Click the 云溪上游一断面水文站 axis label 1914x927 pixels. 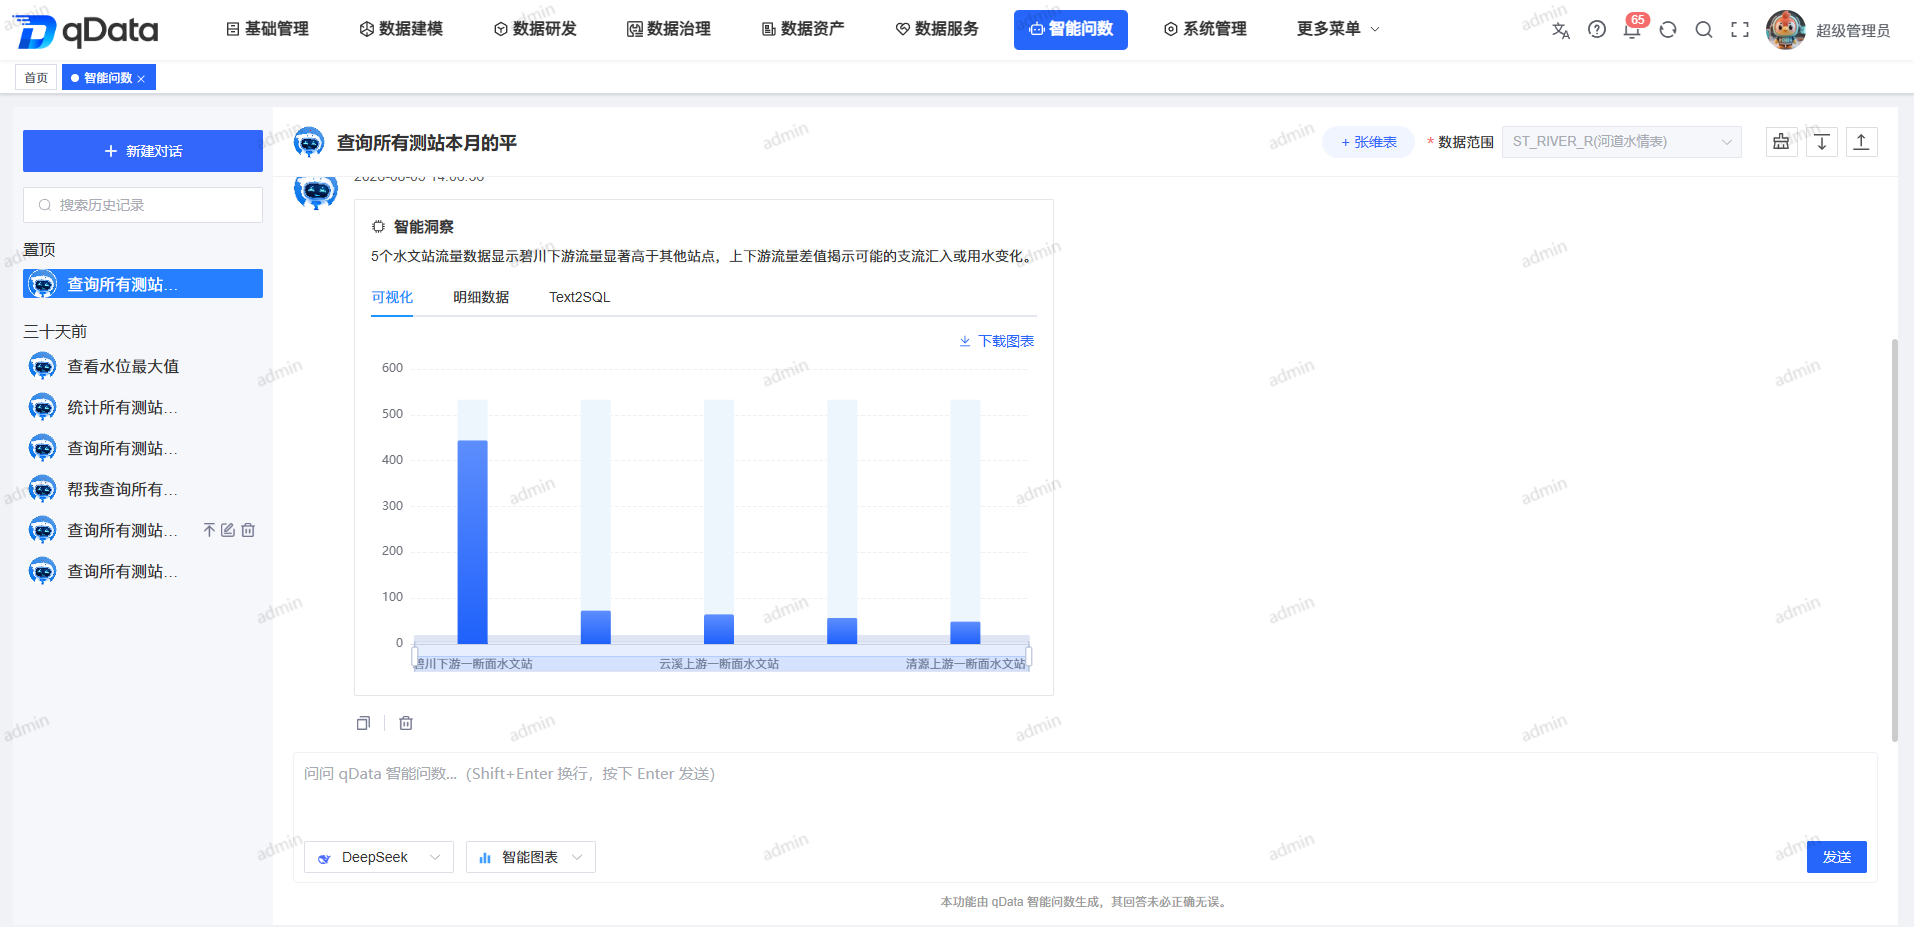pos(719,664)
